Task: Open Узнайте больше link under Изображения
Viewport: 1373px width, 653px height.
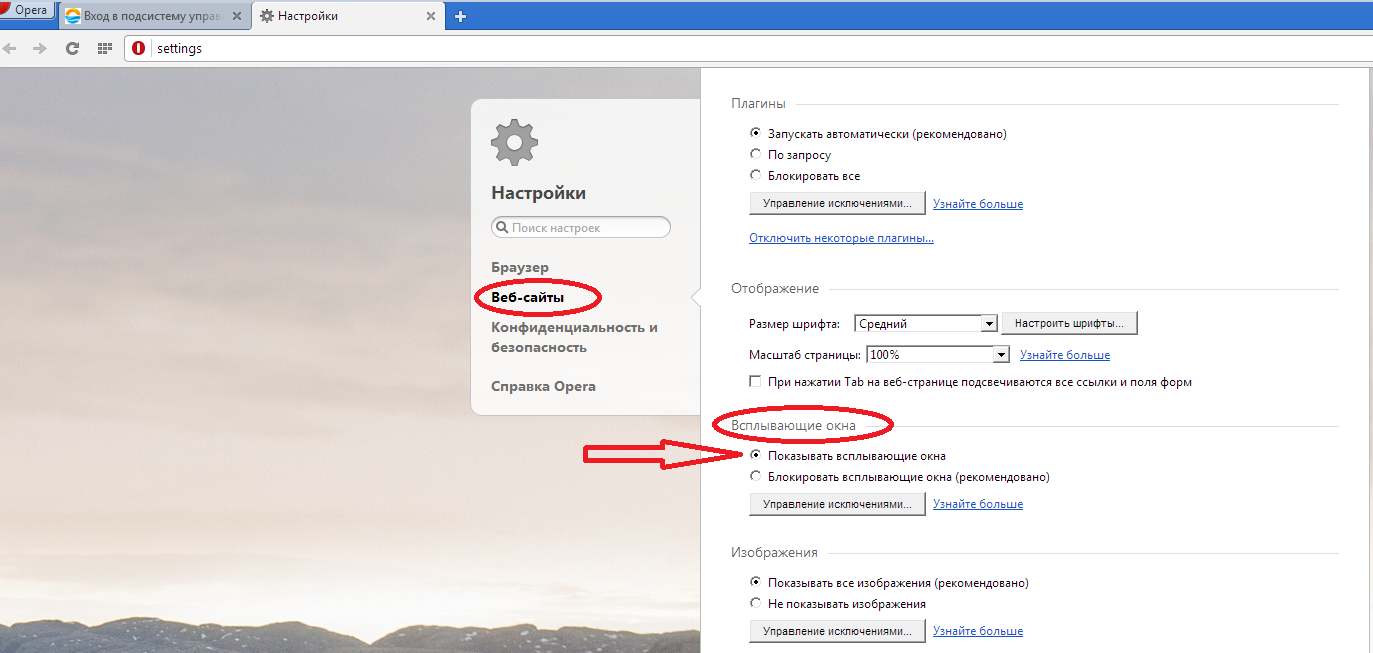Action: pos(978,631)
